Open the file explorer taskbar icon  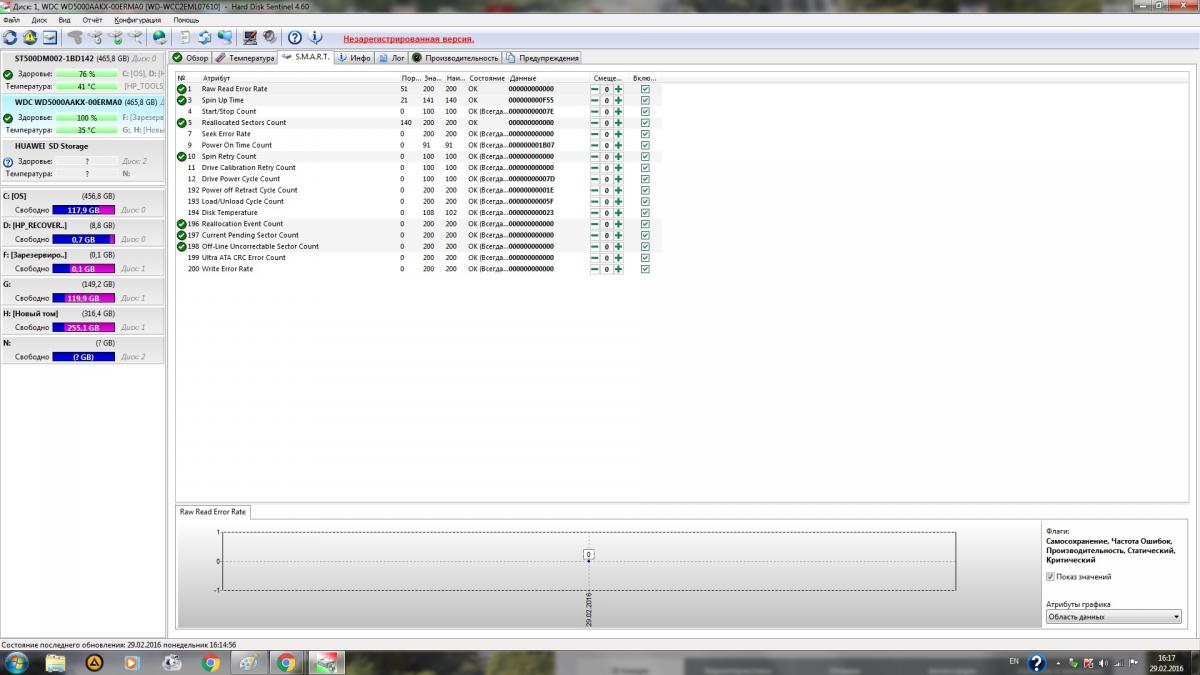click(56, 663)
